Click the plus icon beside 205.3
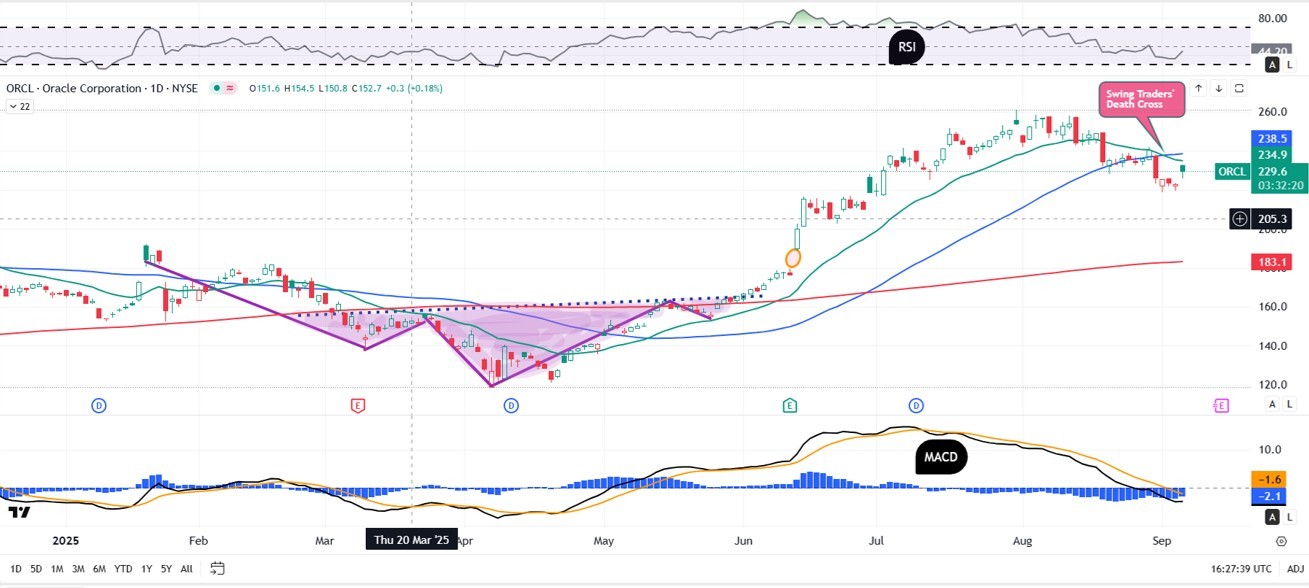The height and width of the screenshot is (588, 1309). (1240, 218)
